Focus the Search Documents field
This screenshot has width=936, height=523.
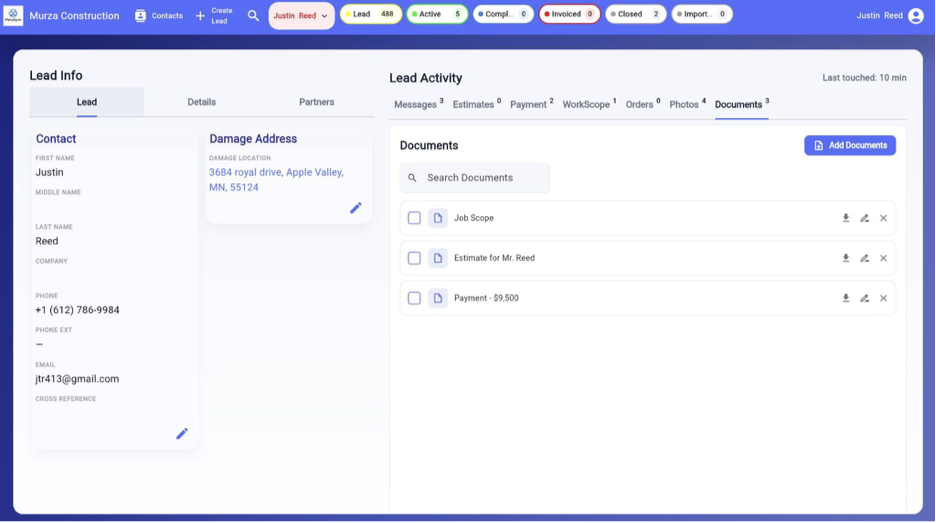475,178
